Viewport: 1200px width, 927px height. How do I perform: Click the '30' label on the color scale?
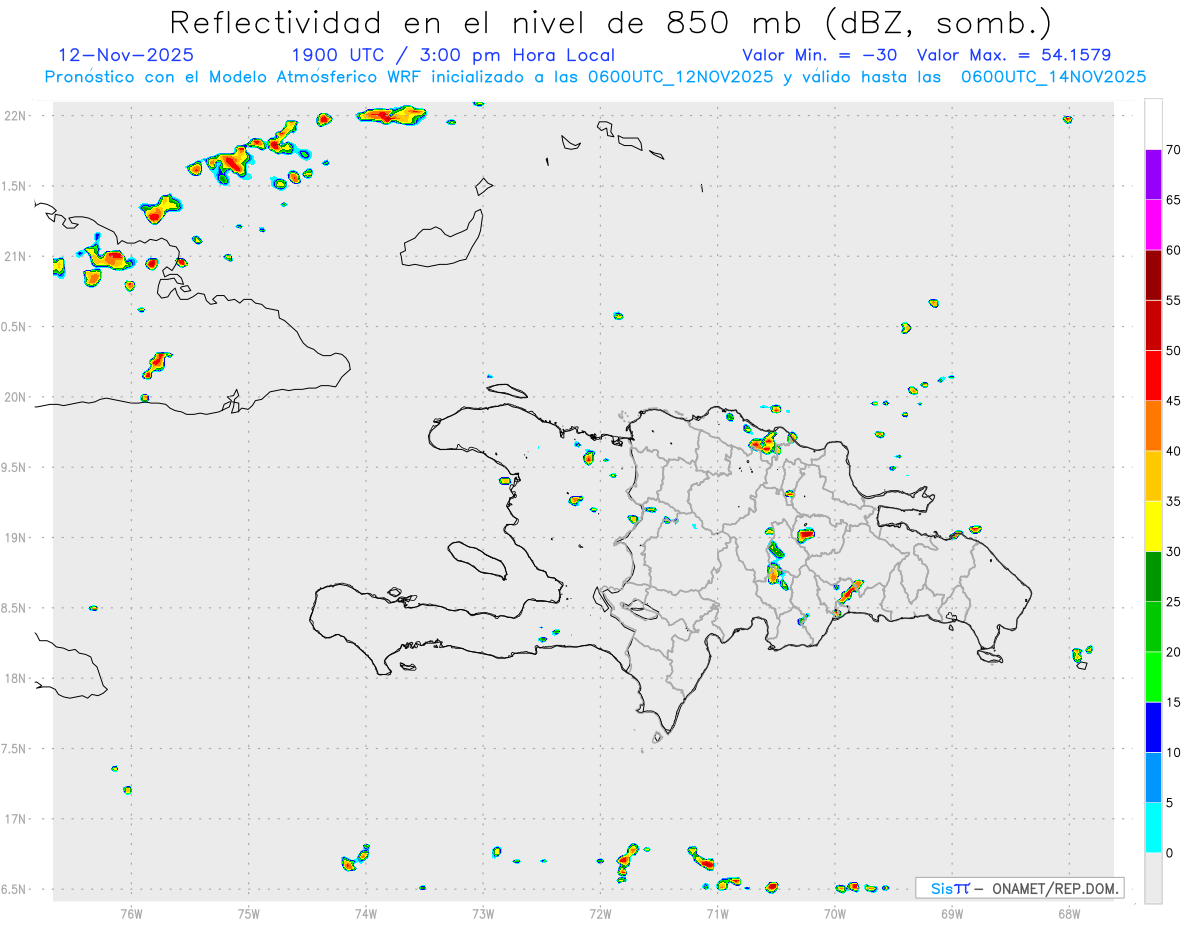pos(1173,552)
